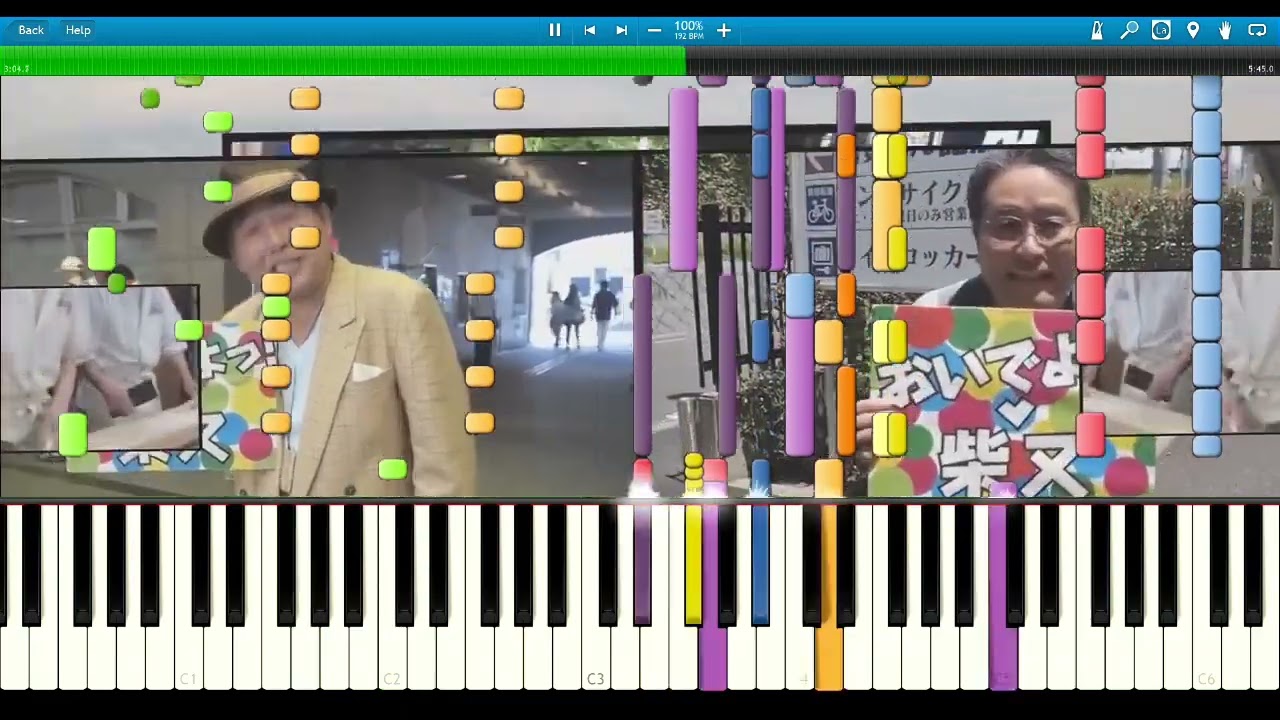This screenshot has width=1280, height=720.
Task: Toggle the 'La' note labels option
Action: (1161, 30)
